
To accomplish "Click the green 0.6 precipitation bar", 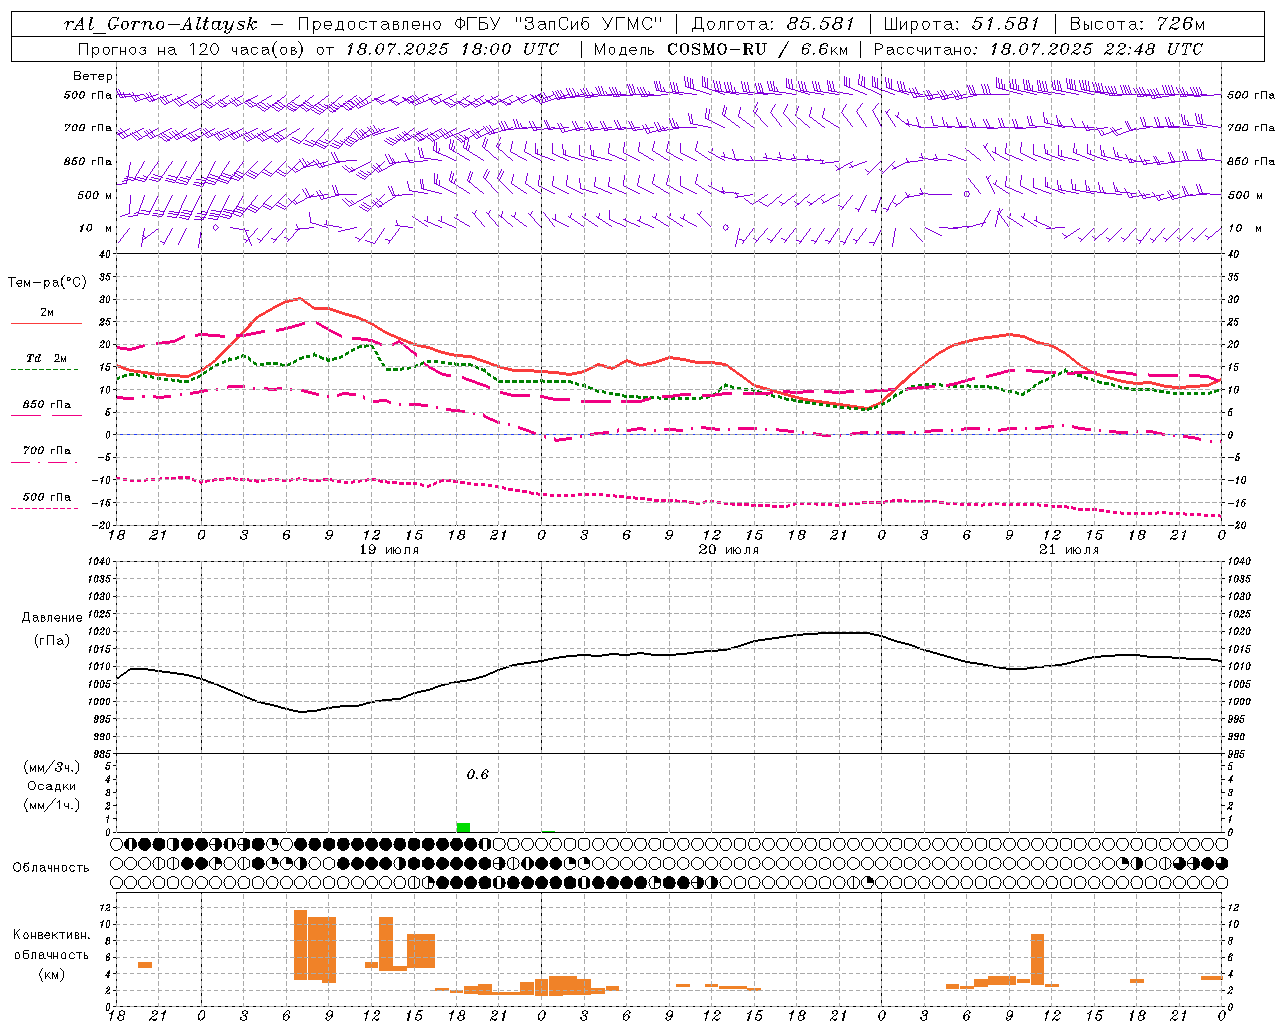I will pos(463,827).
